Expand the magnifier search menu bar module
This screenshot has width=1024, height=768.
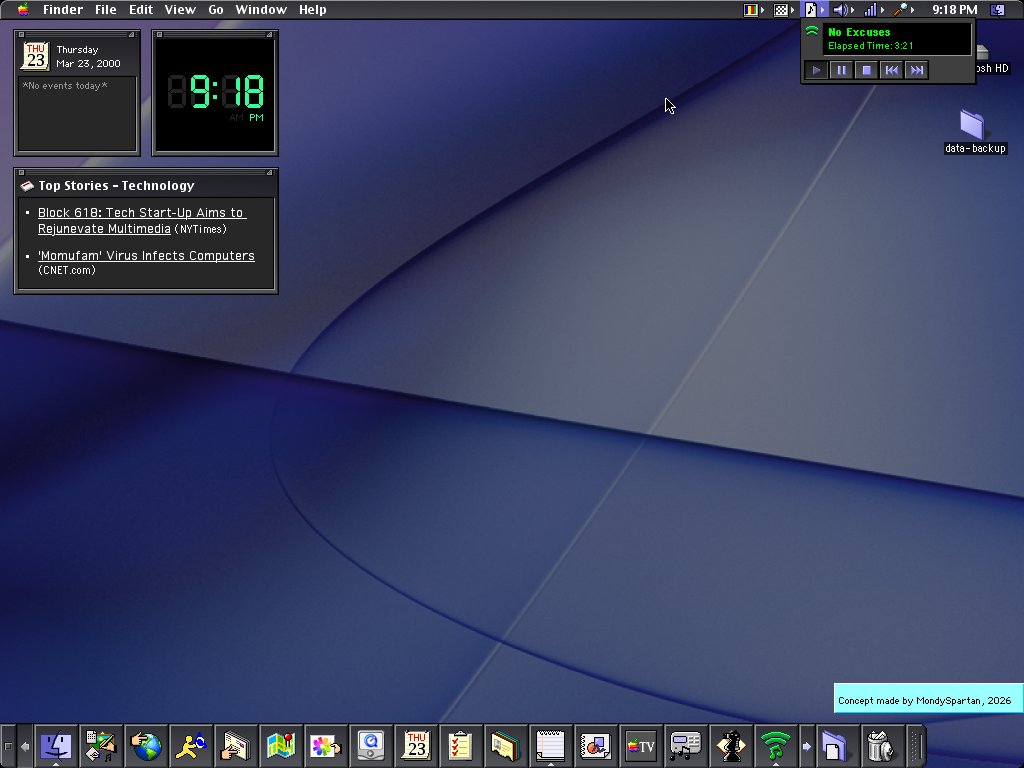click(903, 10)
